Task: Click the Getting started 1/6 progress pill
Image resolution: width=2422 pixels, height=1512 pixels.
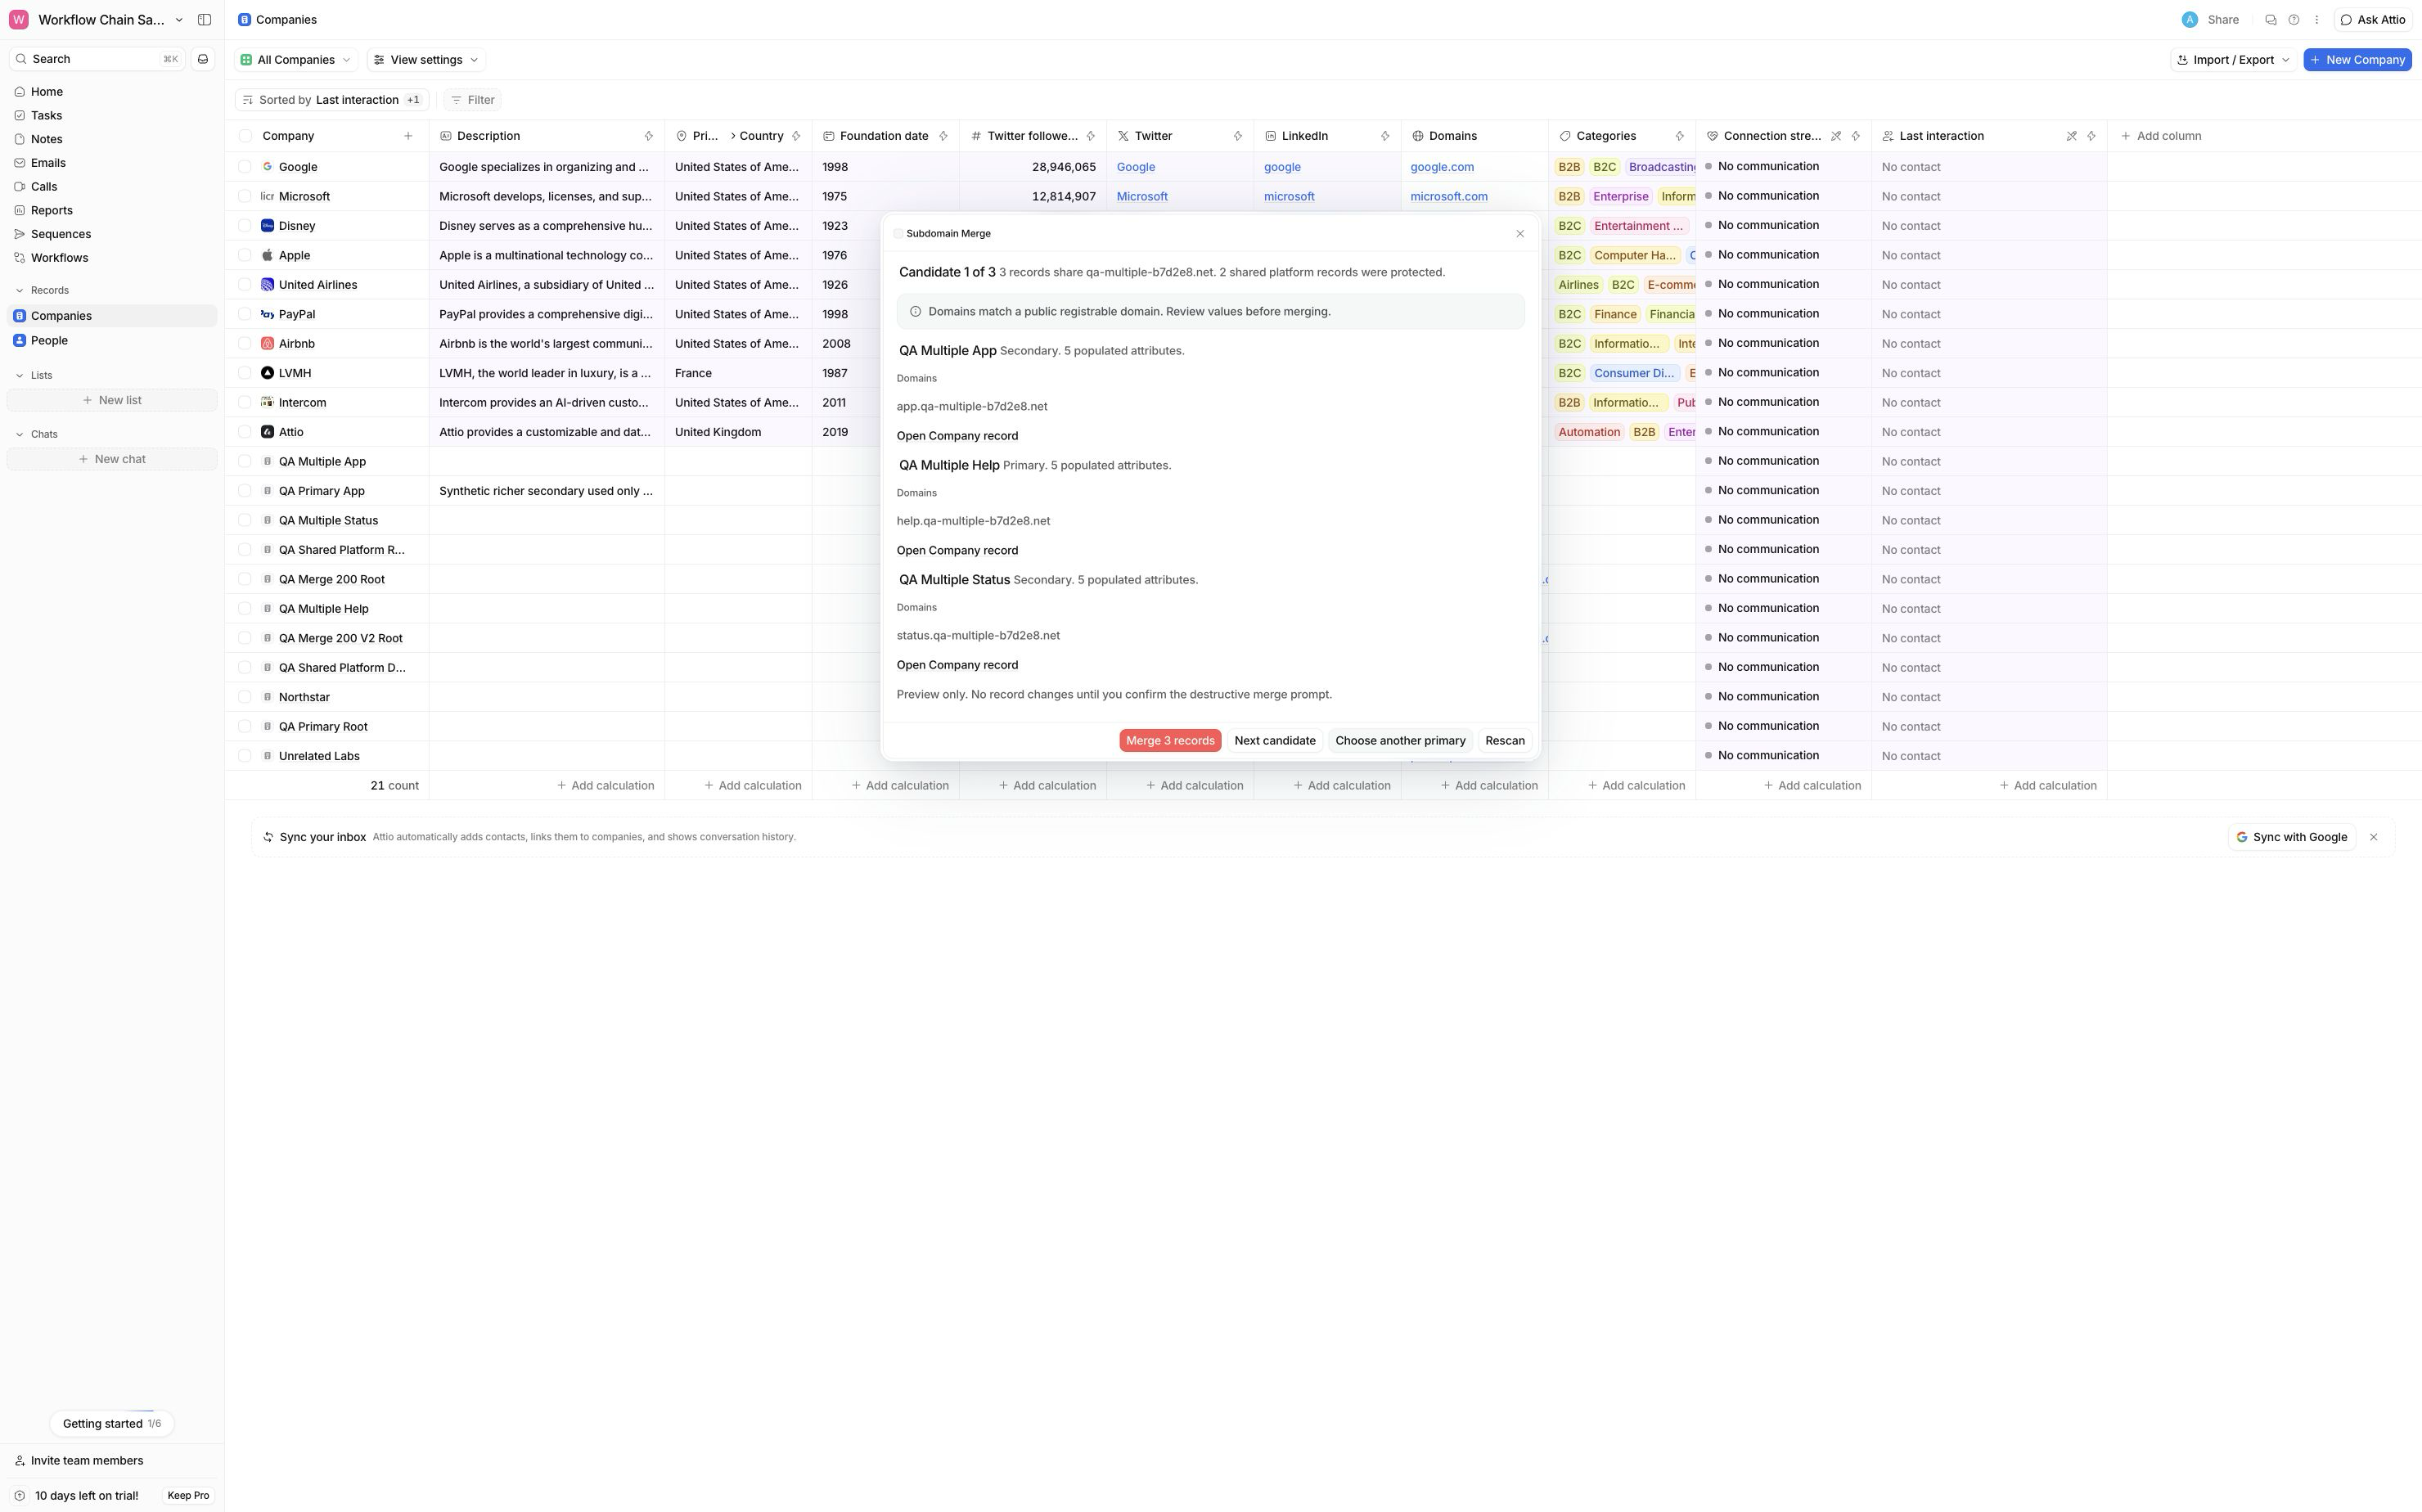Action: [x=112, y=1424]
